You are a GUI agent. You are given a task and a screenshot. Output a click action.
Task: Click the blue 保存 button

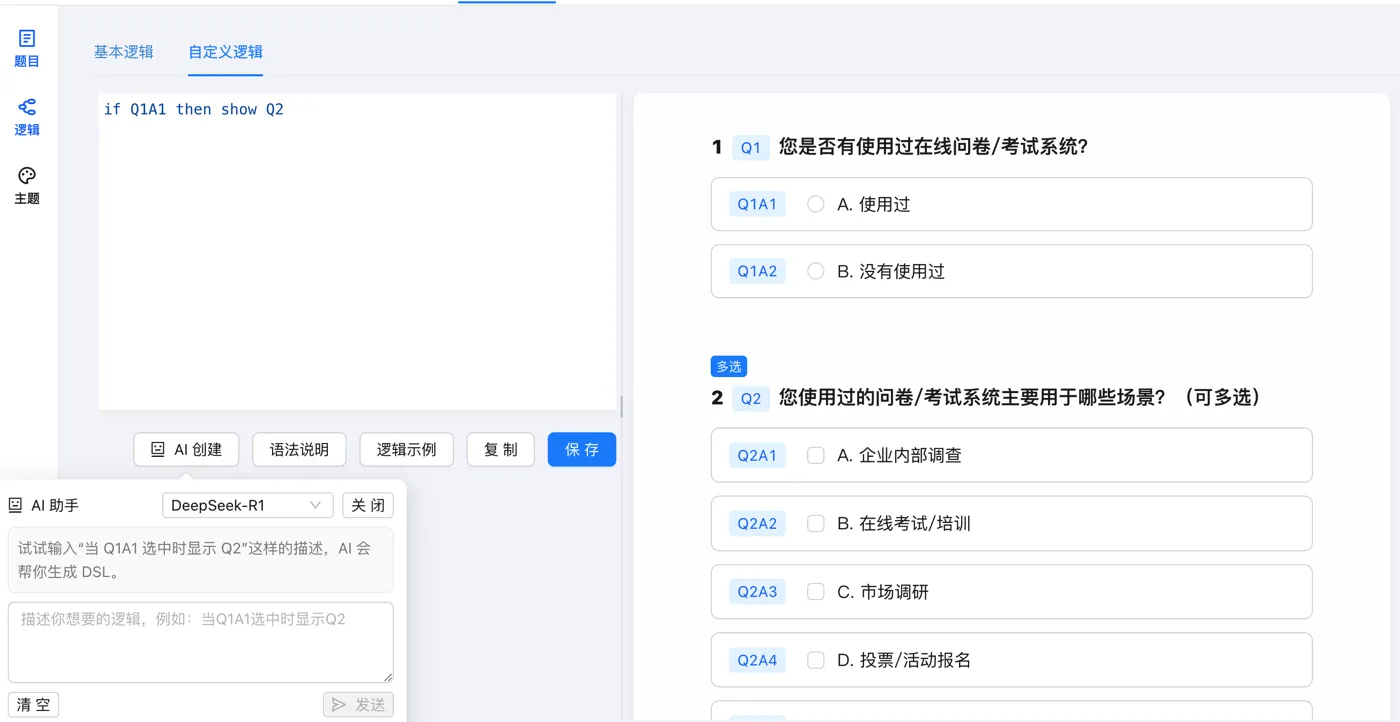(581, 450)
